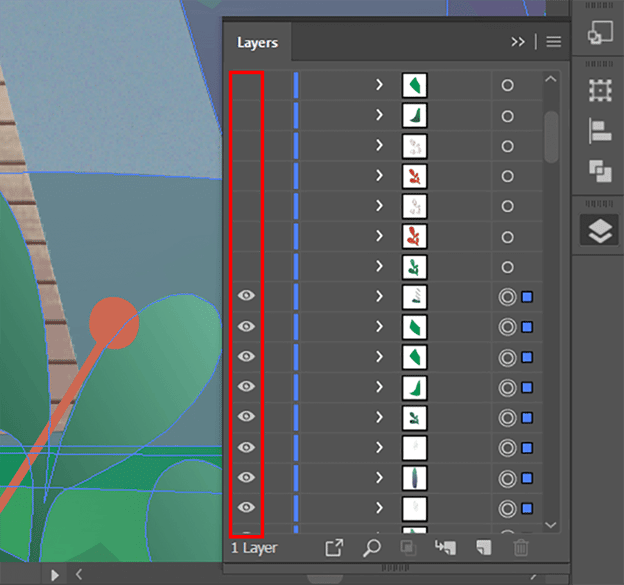Click the Delete Selection trash icon
This screenshot has height=585, width=624.
[520, 547]
